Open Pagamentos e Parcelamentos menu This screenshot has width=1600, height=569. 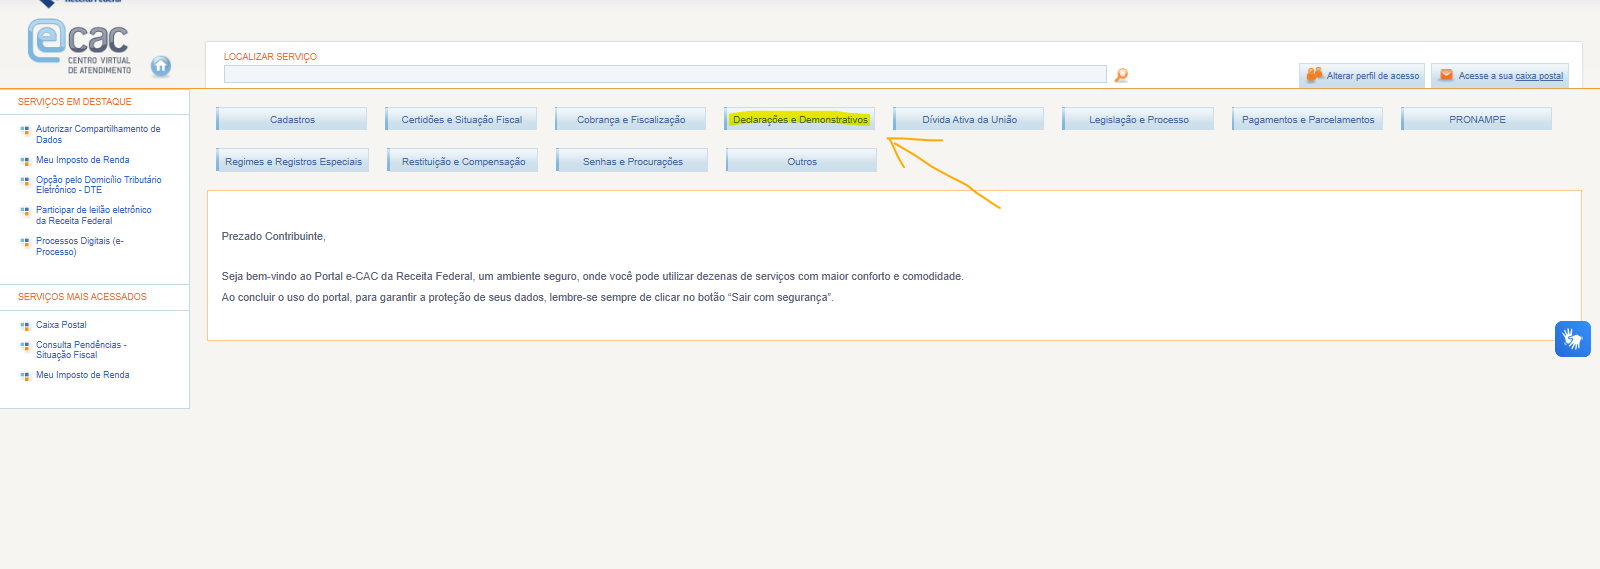(x=1307, y=120)
